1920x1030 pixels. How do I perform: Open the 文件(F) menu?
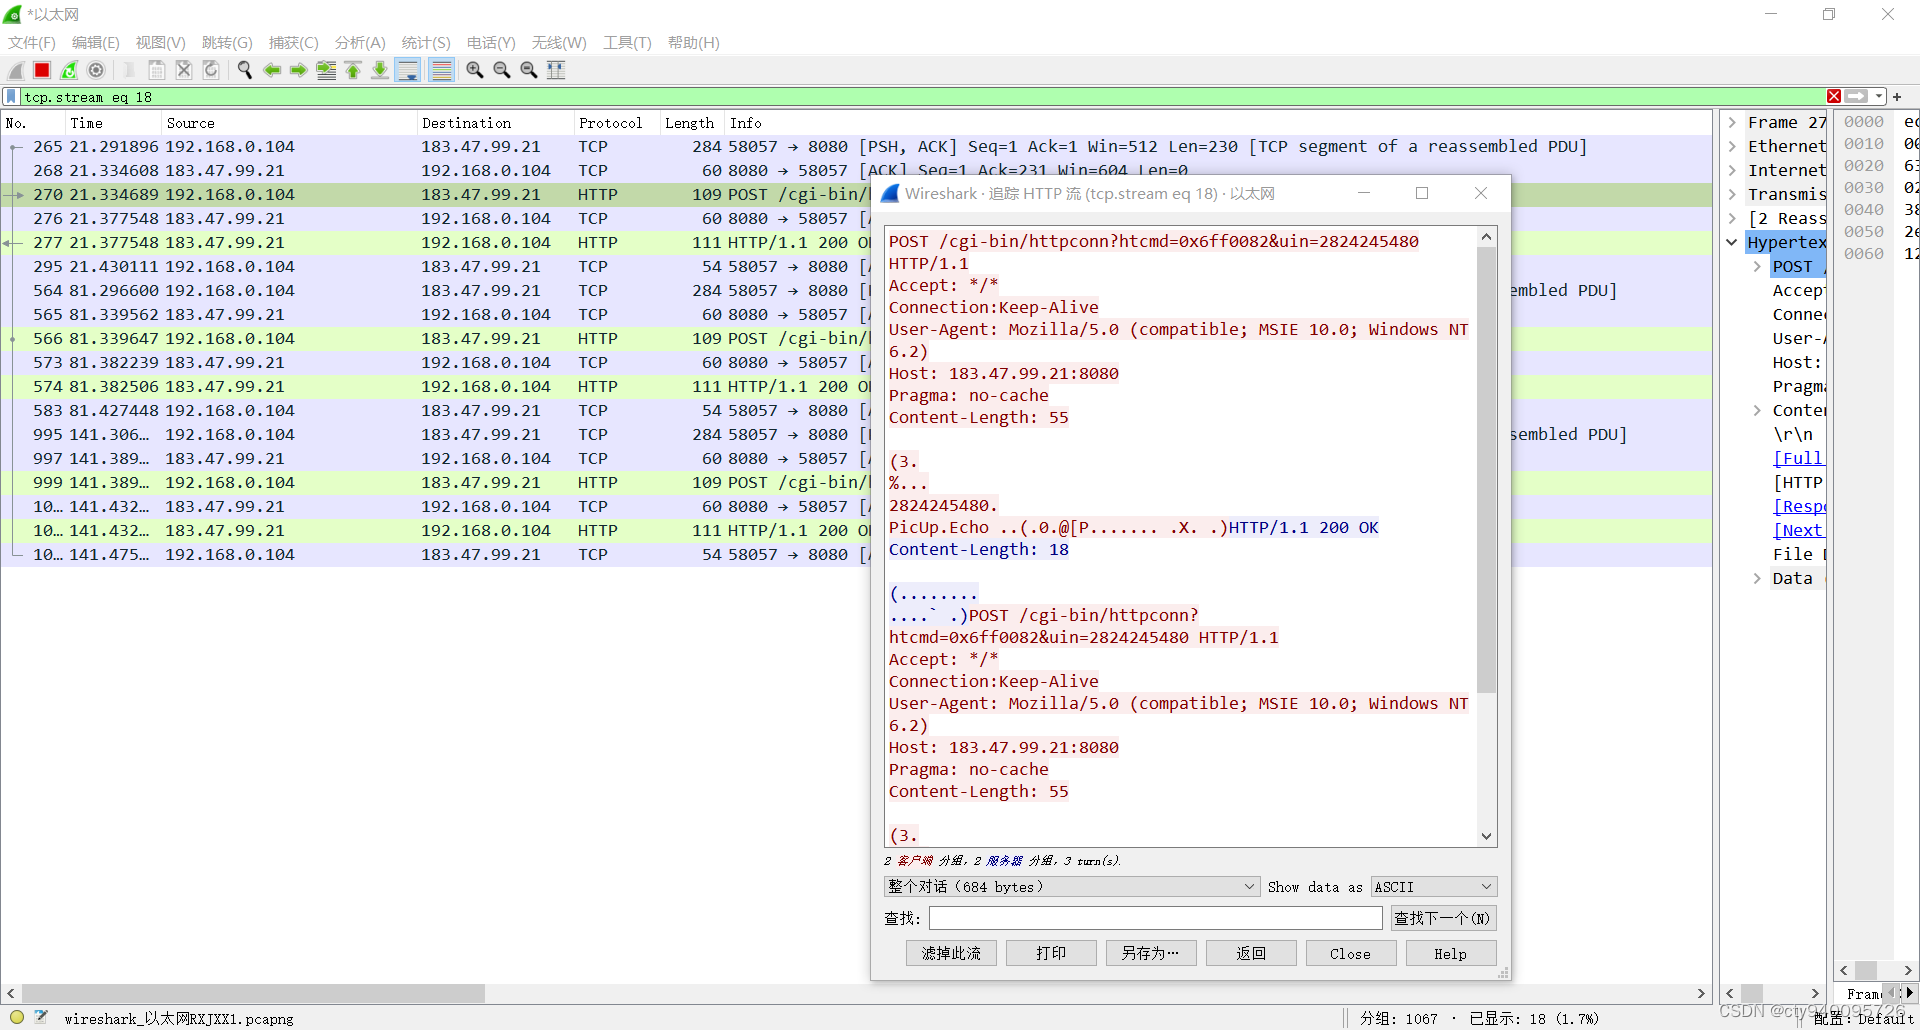(32, 43)
